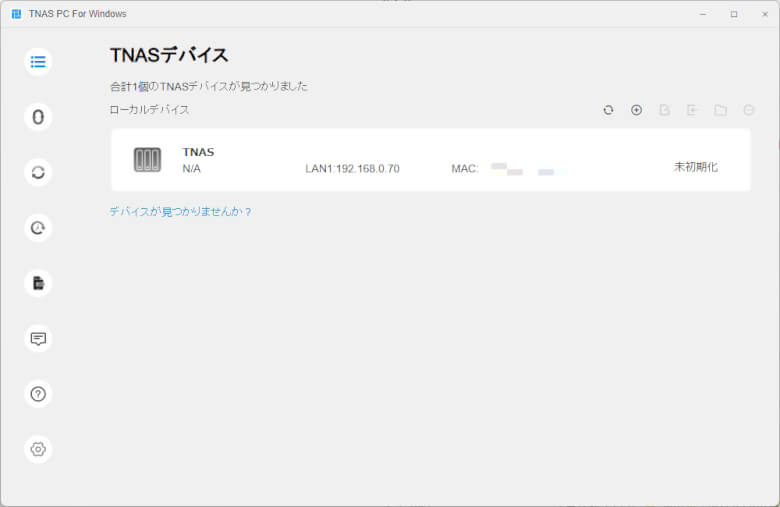Open the second sidebar icon below device list
Viewport: 780px width, 507px height.
coord(38,117)
